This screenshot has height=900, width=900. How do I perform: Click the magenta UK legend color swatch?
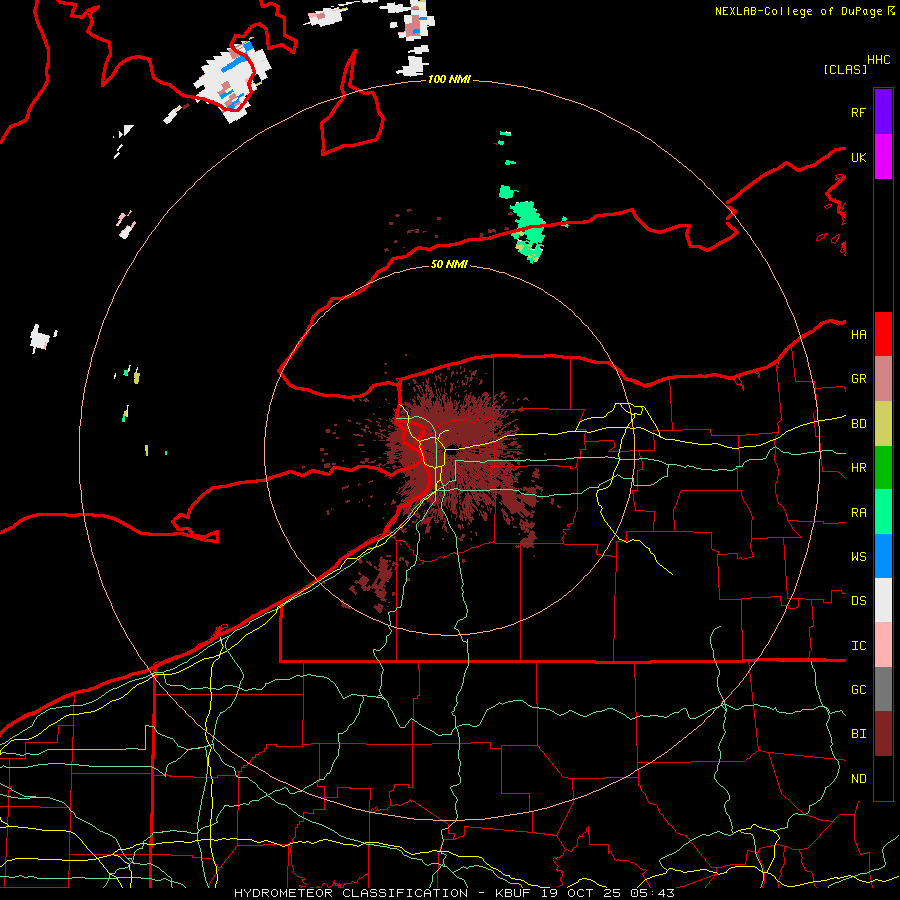[883, 157]
